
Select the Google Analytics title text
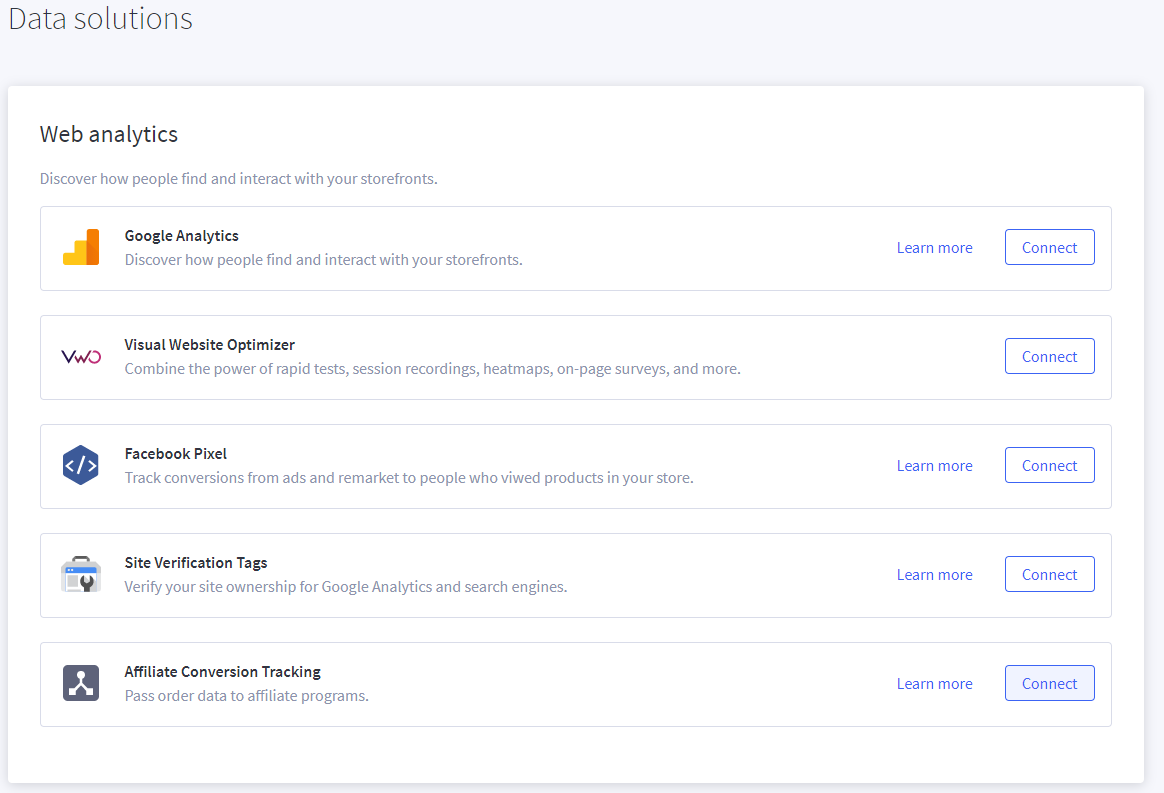pyautogui.click(x=181, y=236)
